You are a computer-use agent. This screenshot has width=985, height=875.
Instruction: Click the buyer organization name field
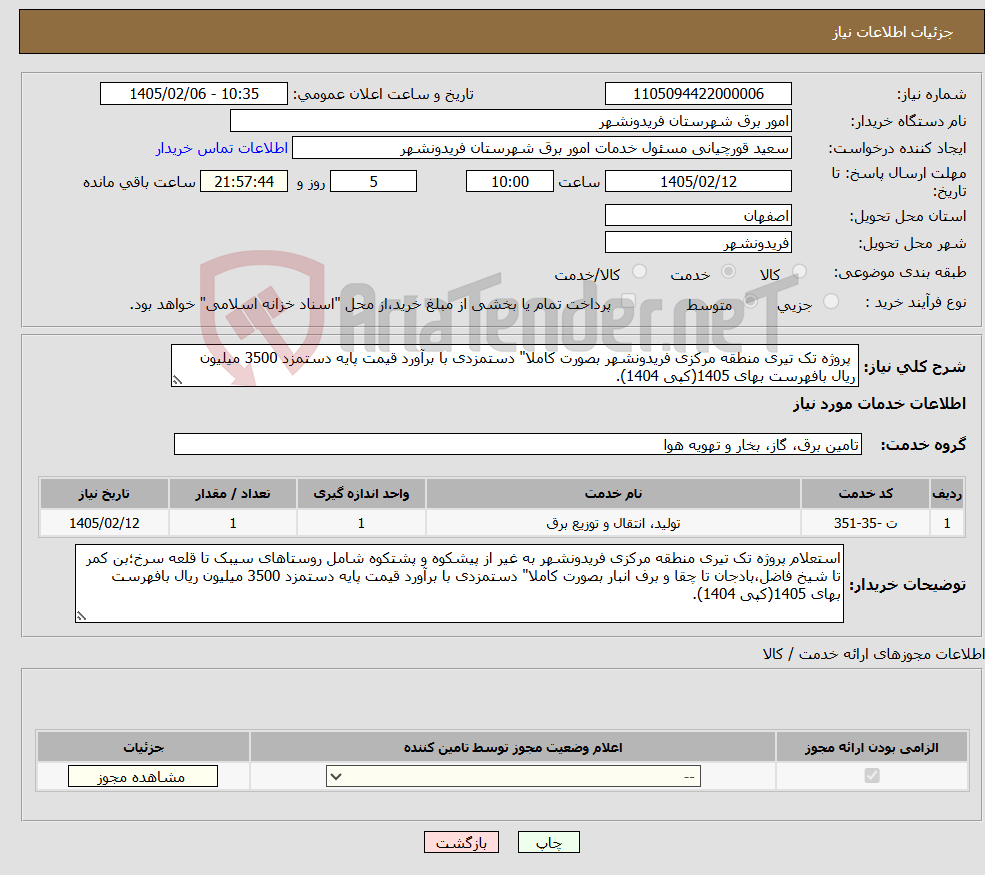(511, 121)
